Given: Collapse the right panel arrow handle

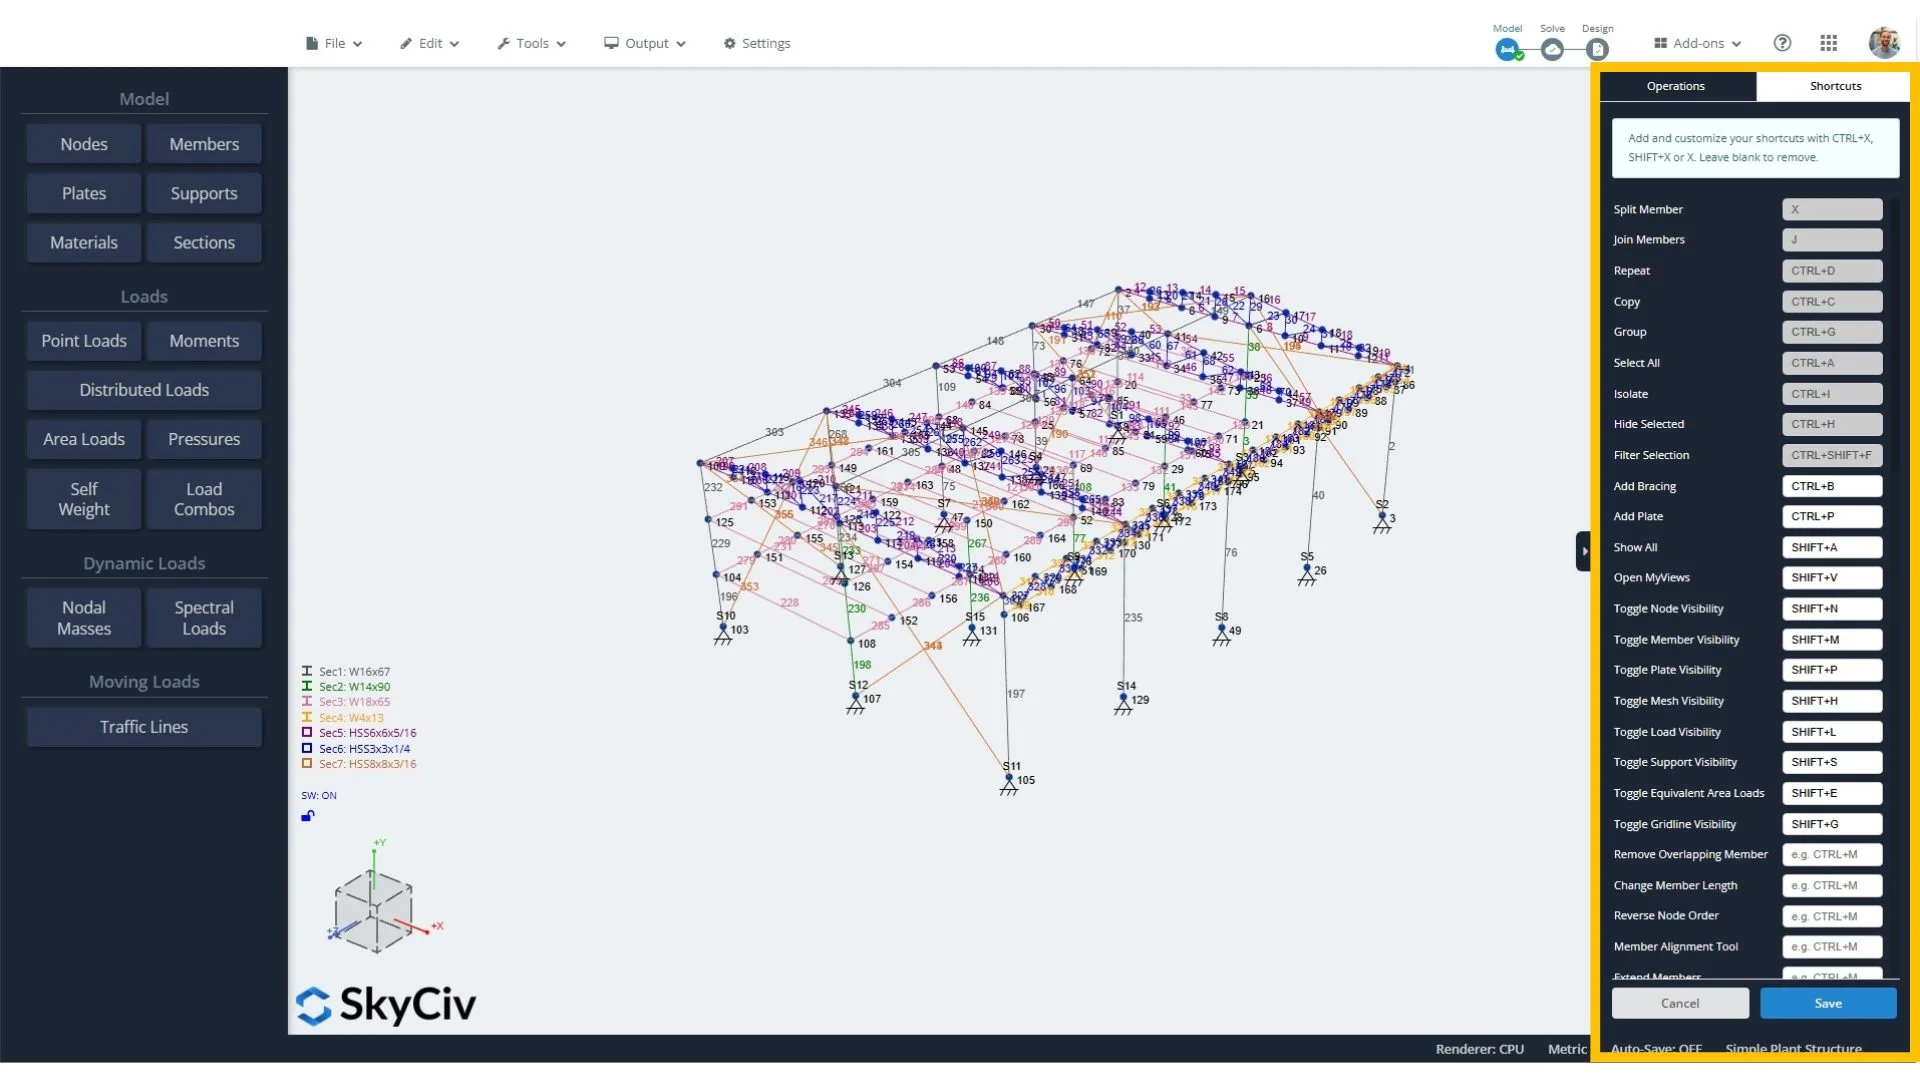Looking at the screenshot, I should 1584,551.
